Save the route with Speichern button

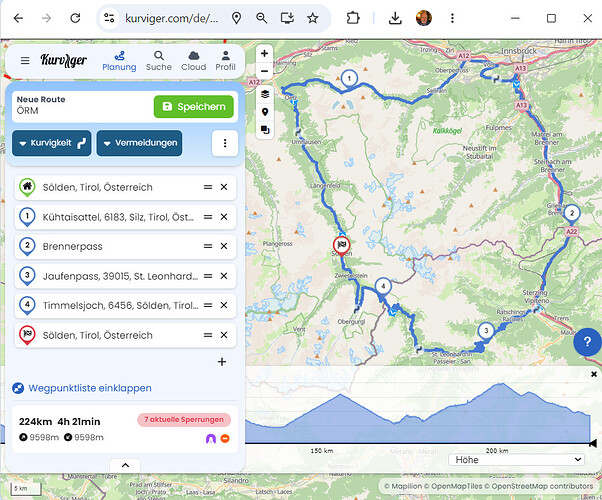194,106
